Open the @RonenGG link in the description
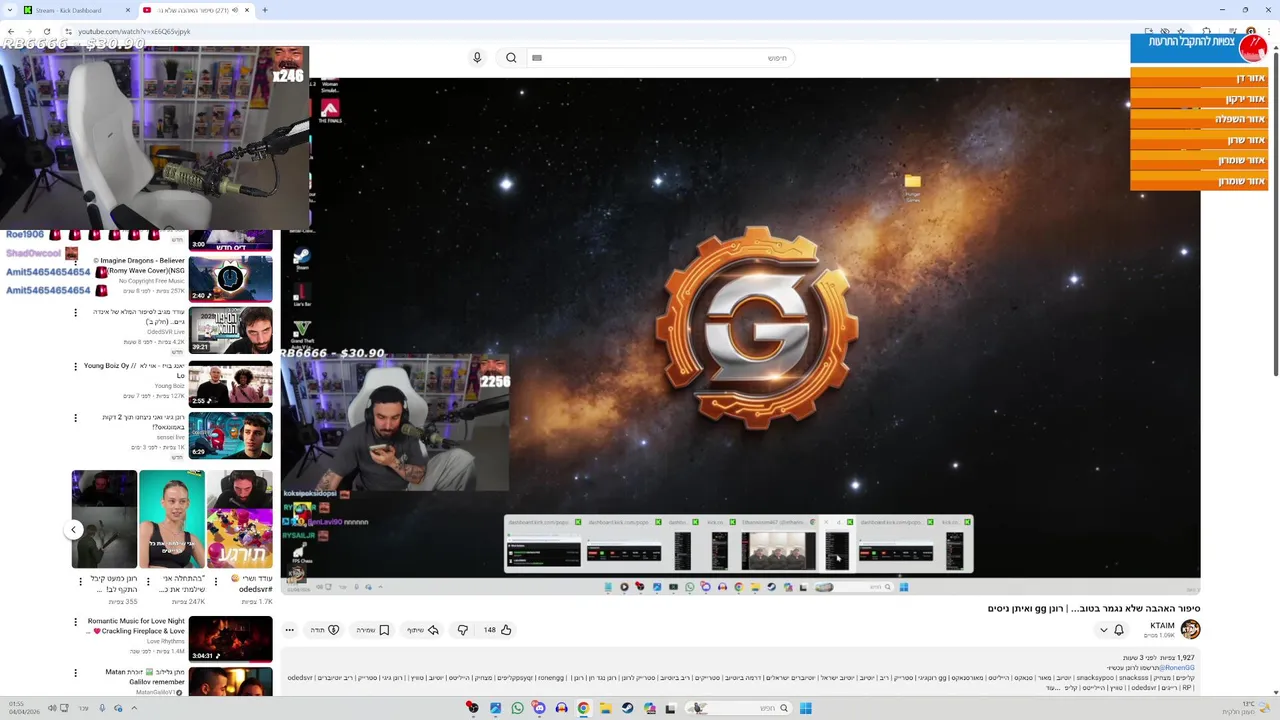The height and width of the screenshot is (720, 1280). point(1177,668)
